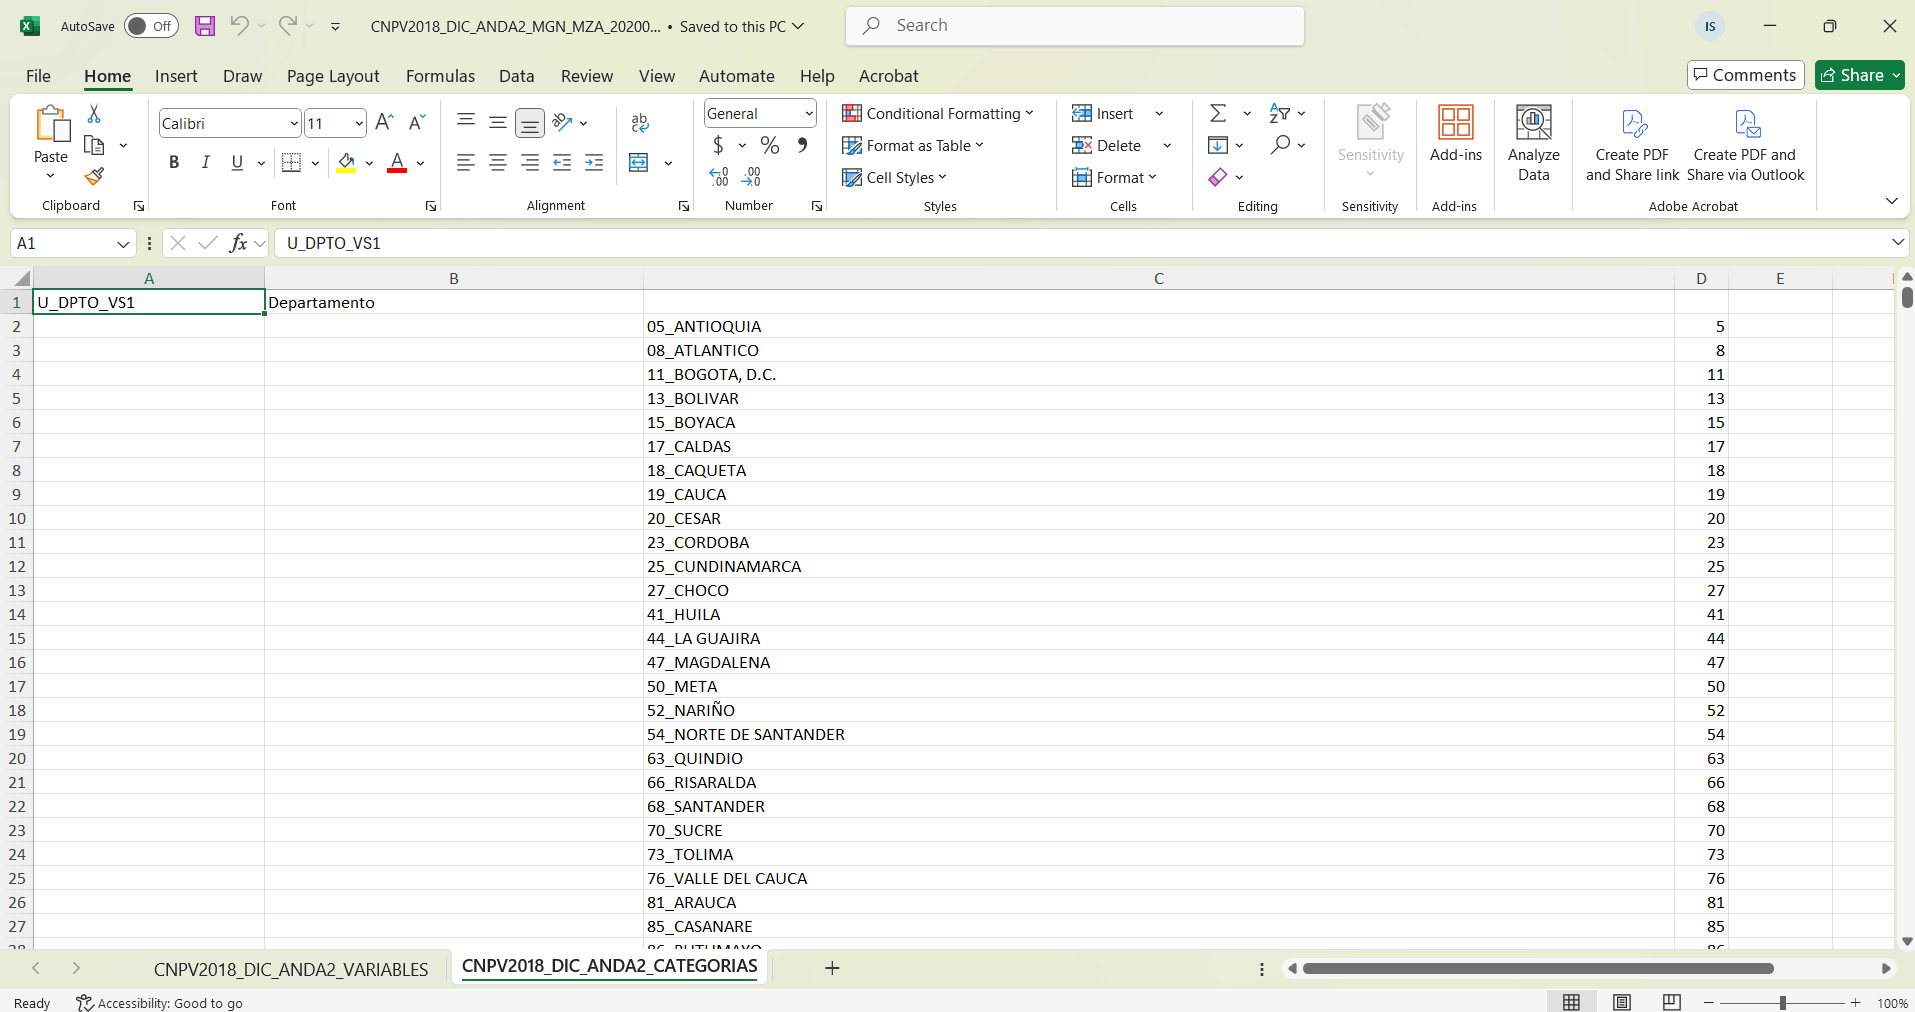Click the AutoSum sigma icon
The image size is (1915, 1012).
pos(1218,114)
